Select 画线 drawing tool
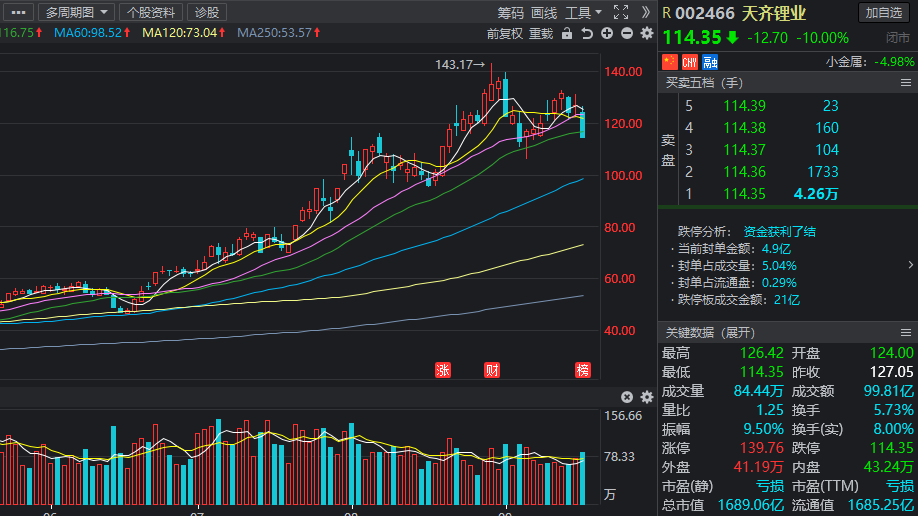The width and height of the screenshot is (918, 516). [544, 13]
